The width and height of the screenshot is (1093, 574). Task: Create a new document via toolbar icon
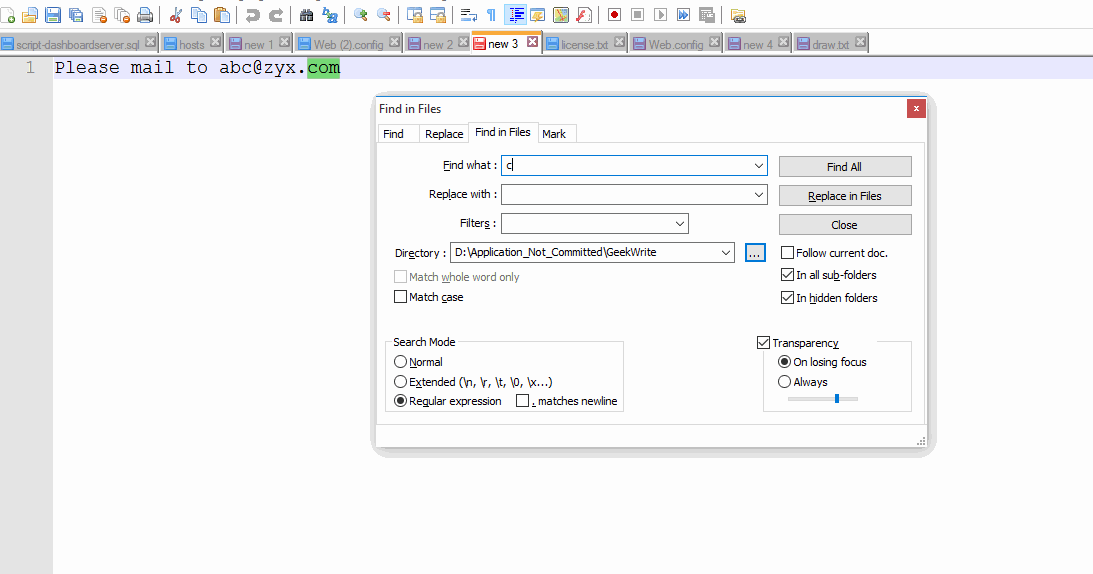coord(8,15)
